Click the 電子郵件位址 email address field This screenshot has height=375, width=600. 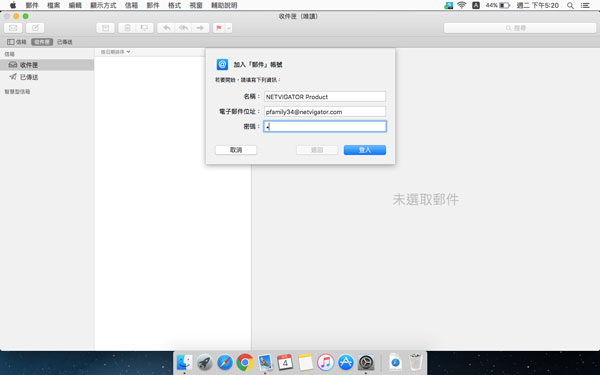(324, 112)
